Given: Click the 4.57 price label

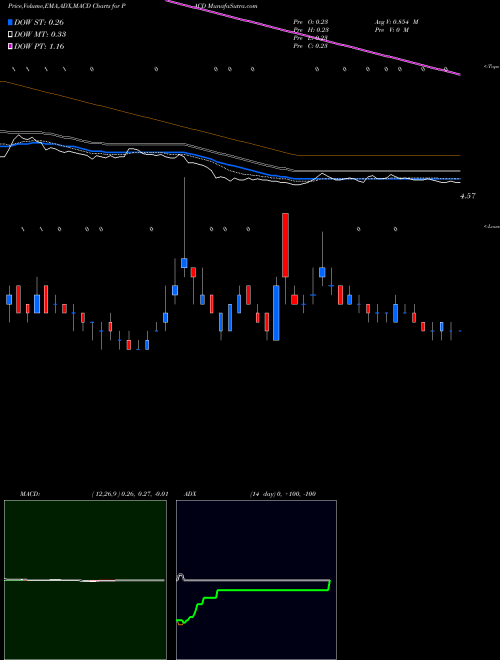Looking at the screenshot, I should pos(468,196).
